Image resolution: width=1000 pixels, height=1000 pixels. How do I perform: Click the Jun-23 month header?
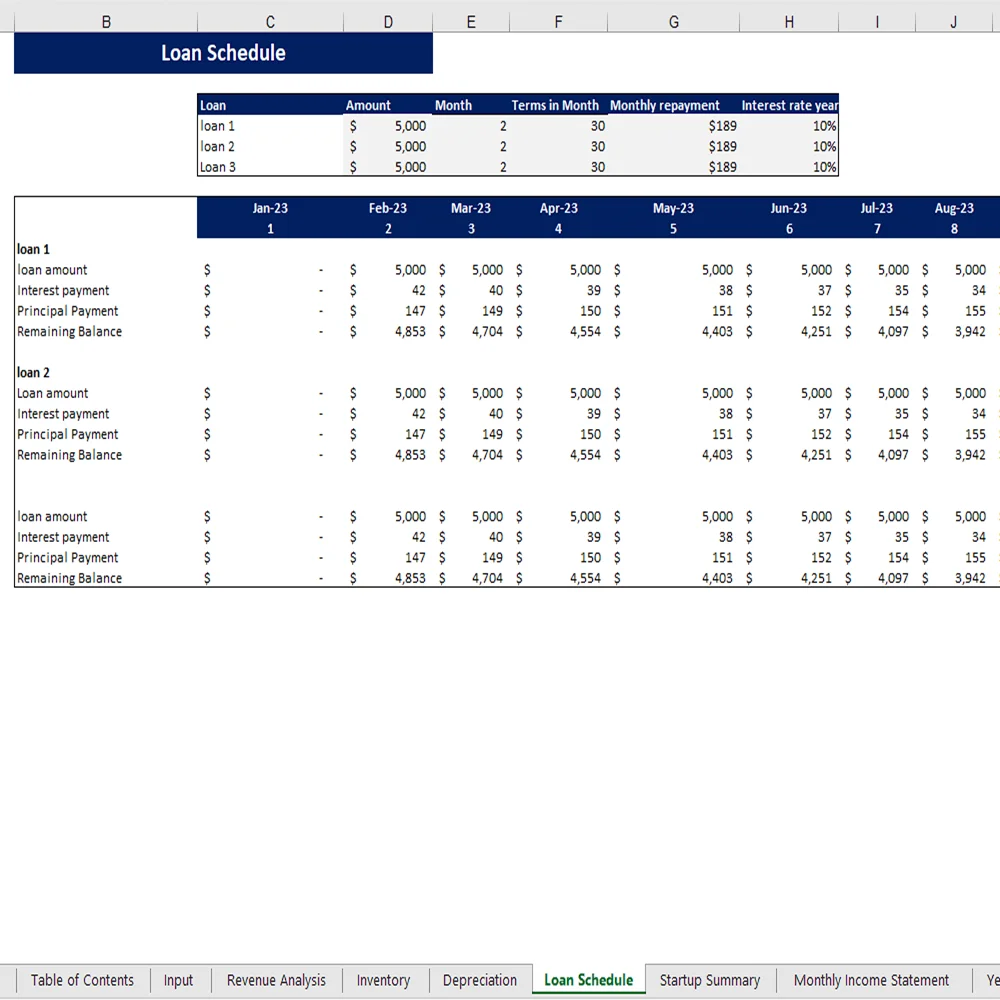point(789,208)
